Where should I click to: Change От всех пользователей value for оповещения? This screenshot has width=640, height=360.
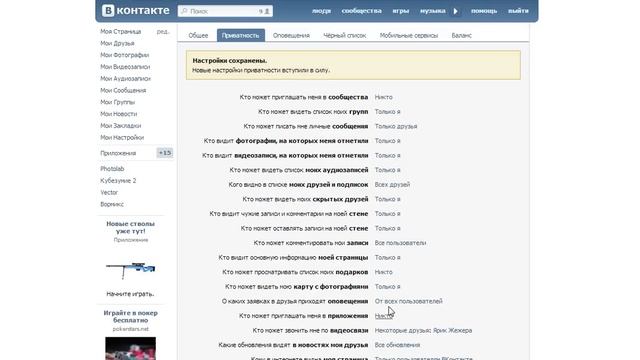[408, 302]
